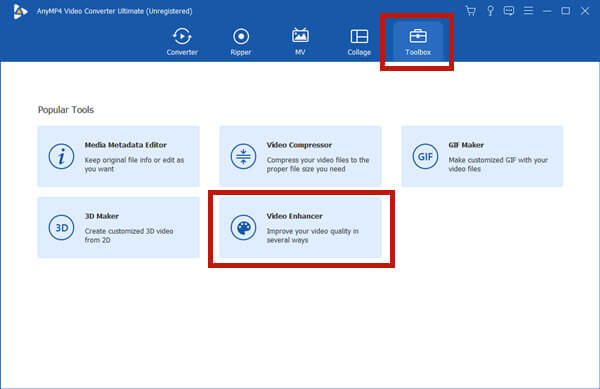Maximize the application window

[566, 11]
